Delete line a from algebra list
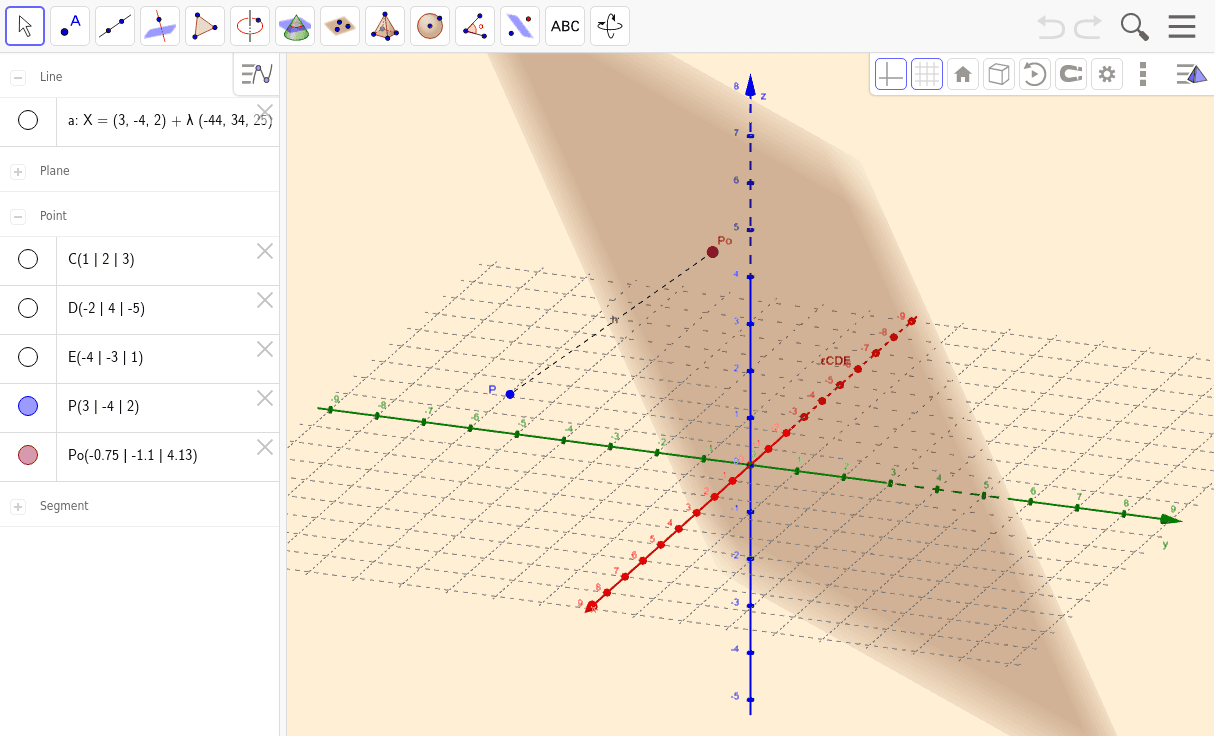This screenshot has width=1216, height=738. click(265, 111)
